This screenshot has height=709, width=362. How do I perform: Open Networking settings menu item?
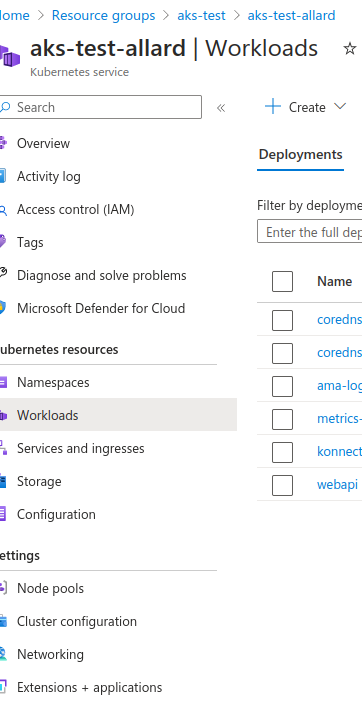(51, 654)
